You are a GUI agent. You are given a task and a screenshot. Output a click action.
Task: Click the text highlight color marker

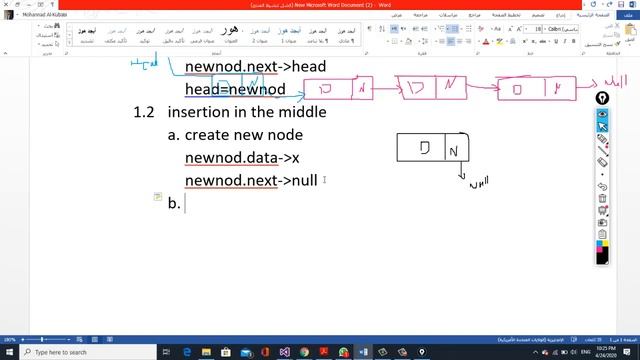point(499,42)
